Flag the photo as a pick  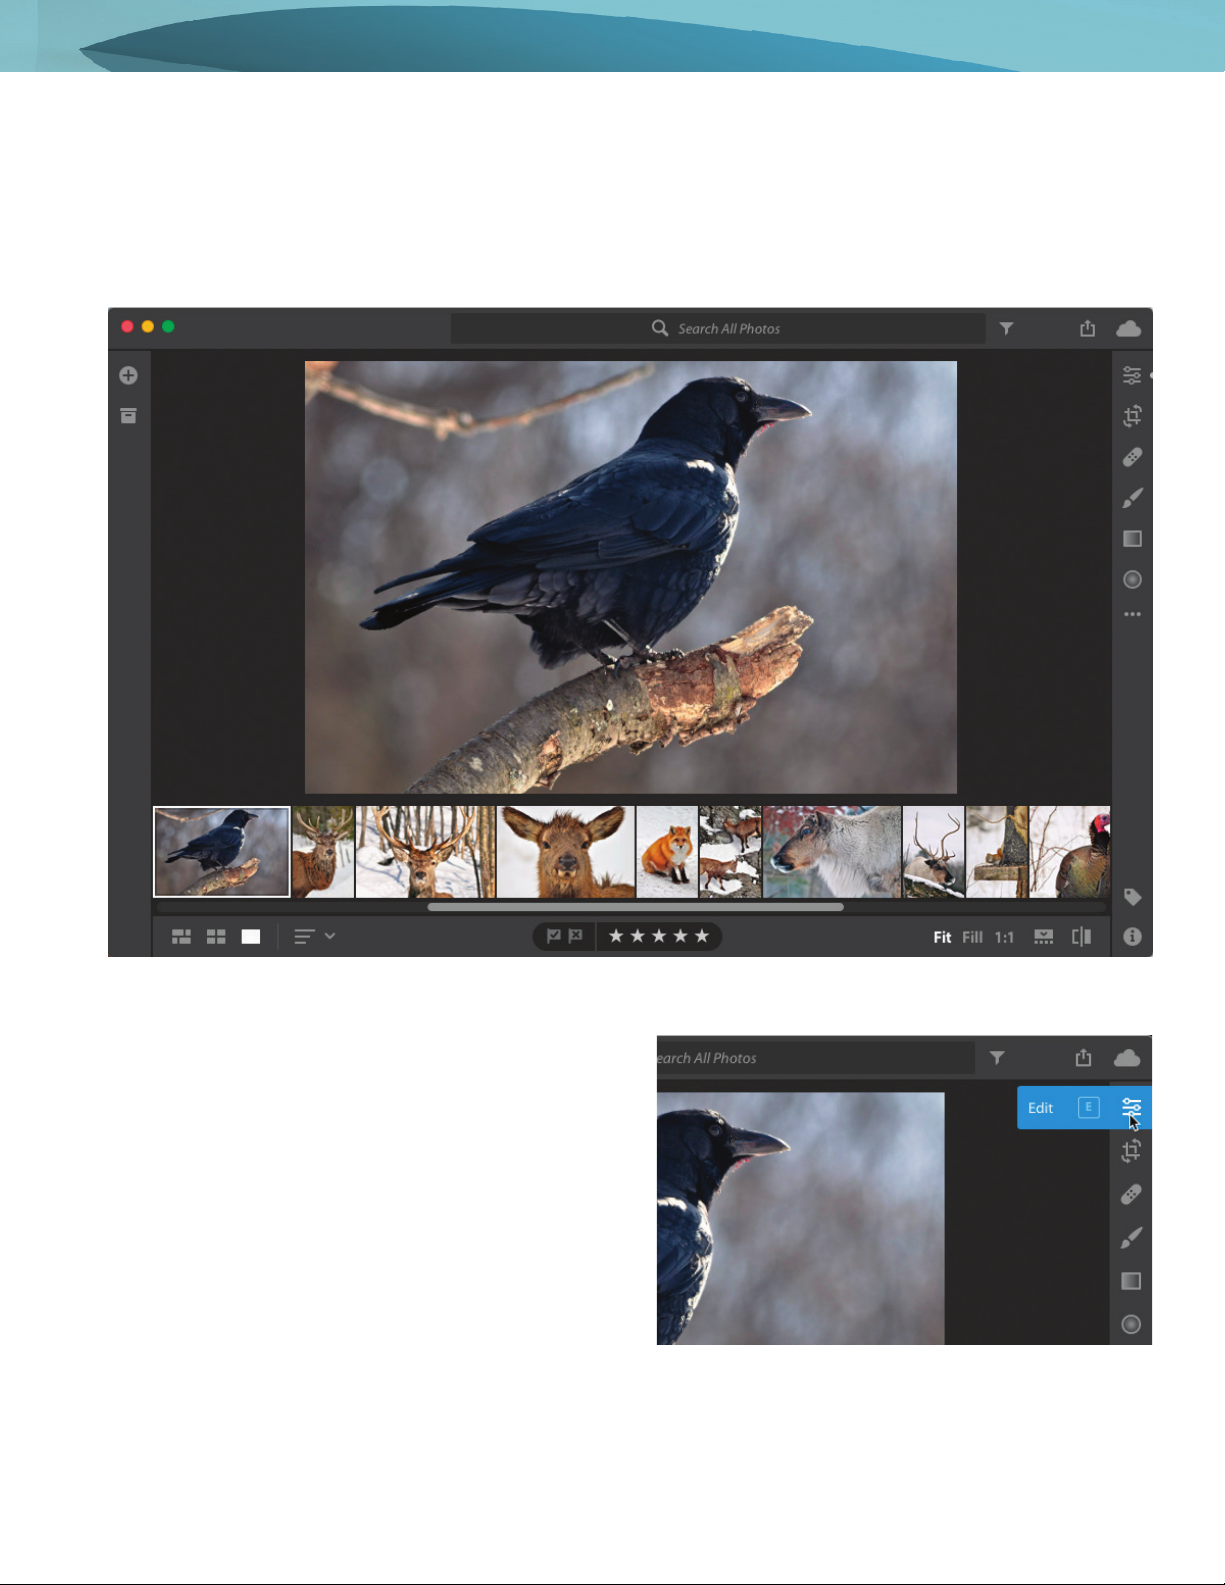[554, 937]
